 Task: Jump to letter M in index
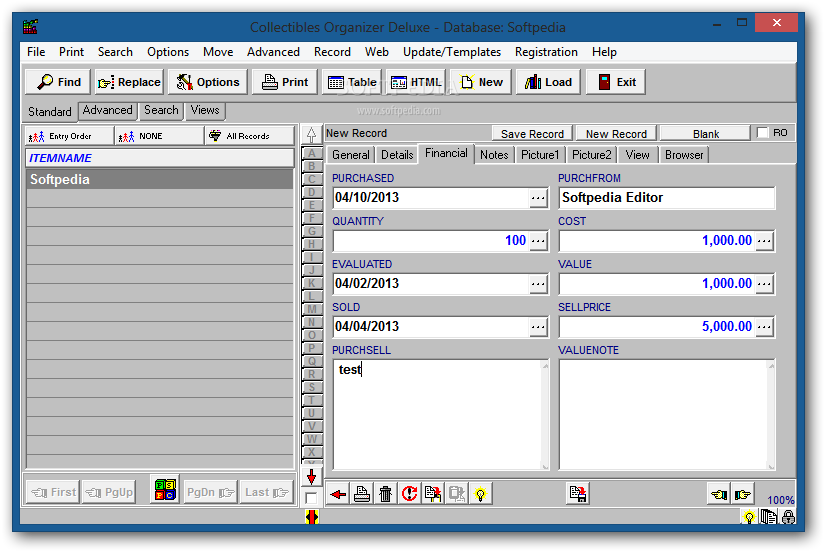click(312, 309)
